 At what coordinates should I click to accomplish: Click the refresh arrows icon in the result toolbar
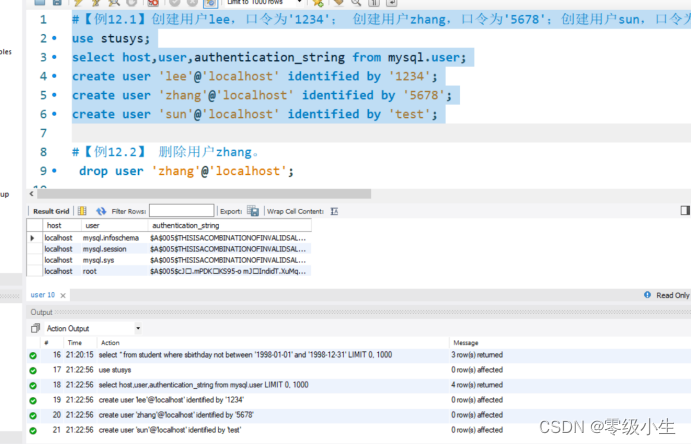[101, 211]
